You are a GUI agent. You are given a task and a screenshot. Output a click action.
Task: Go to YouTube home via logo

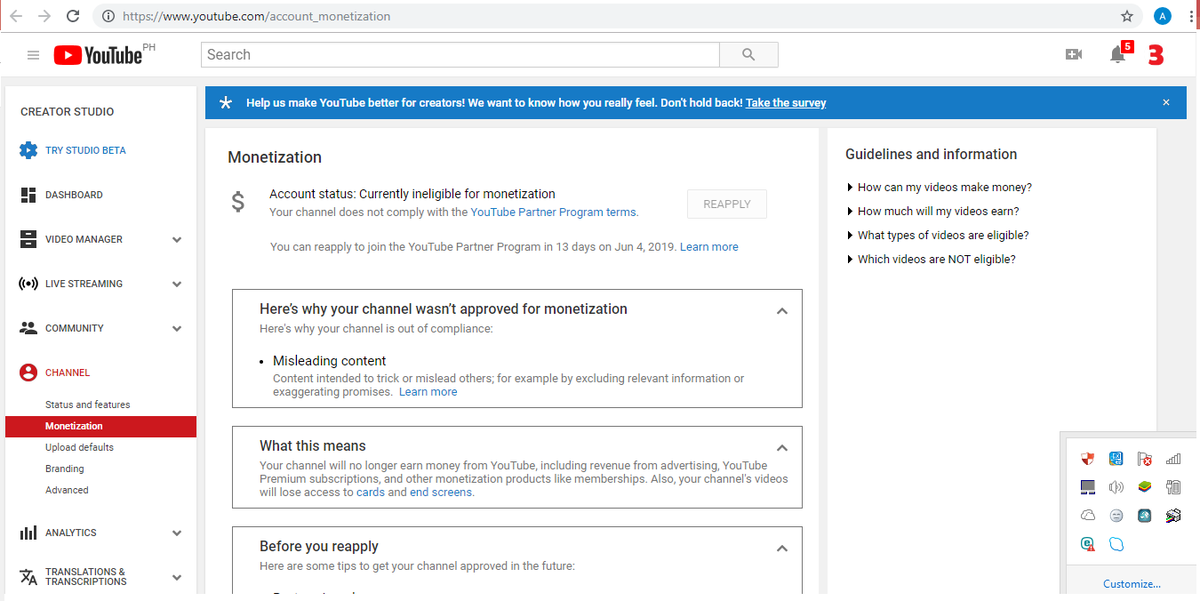coord(98,55)
